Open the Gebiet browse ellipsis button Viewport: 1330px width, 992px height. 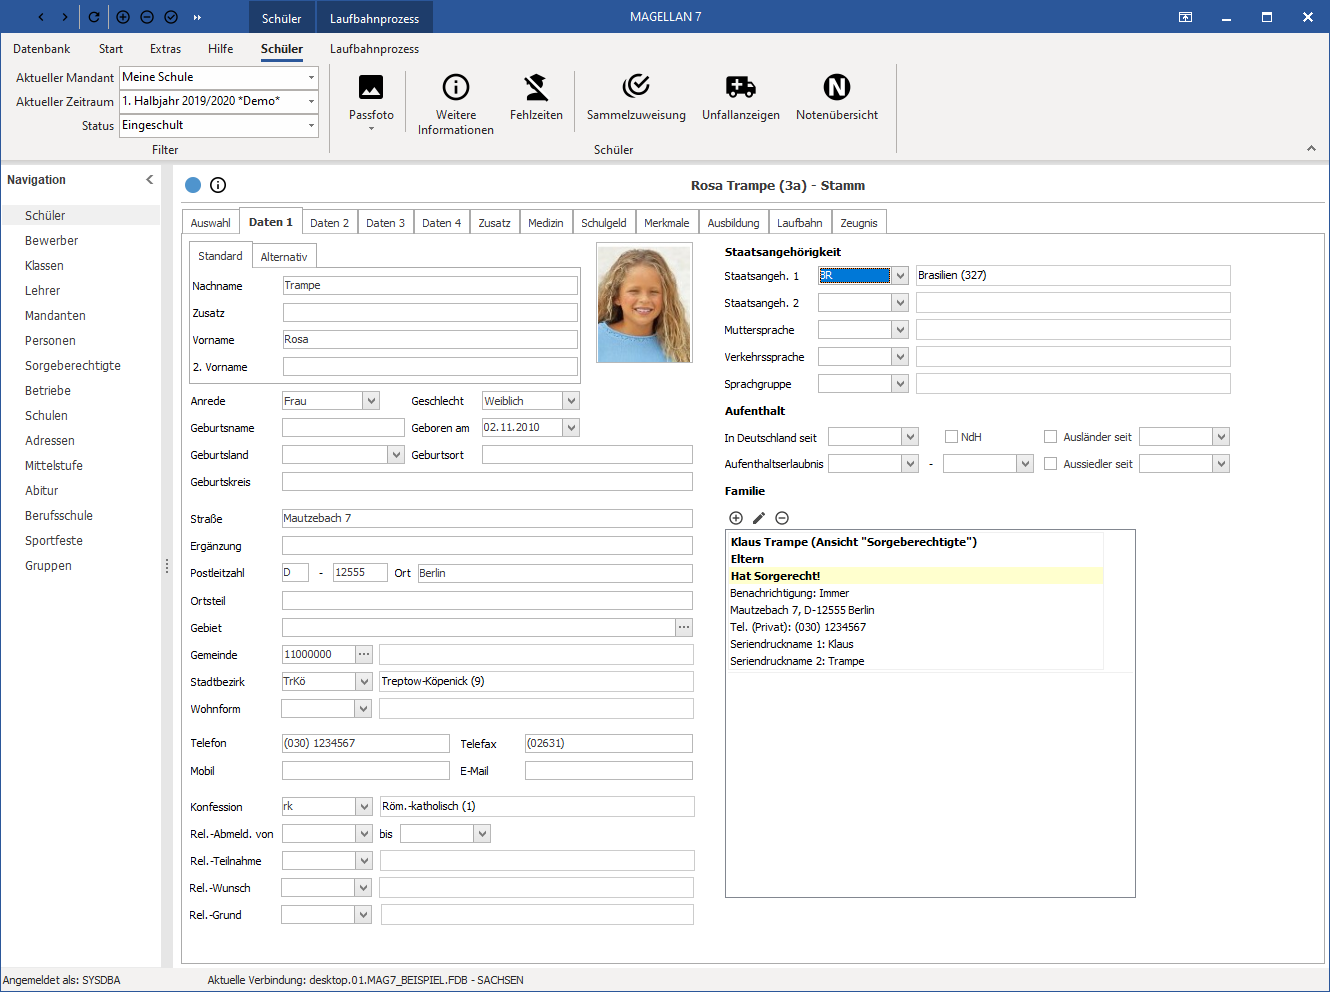[x=684, y=627]
